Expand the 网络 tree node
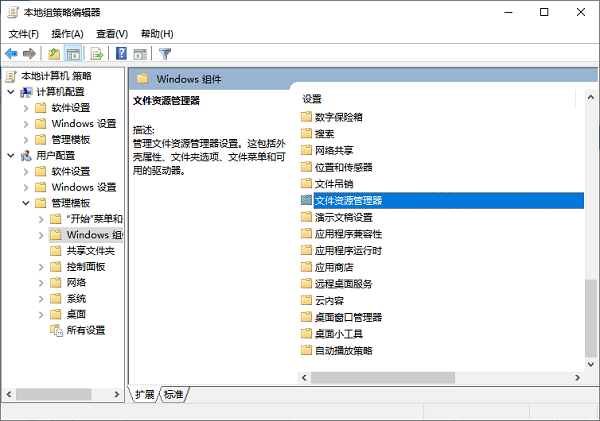 [x=41, y=283]
